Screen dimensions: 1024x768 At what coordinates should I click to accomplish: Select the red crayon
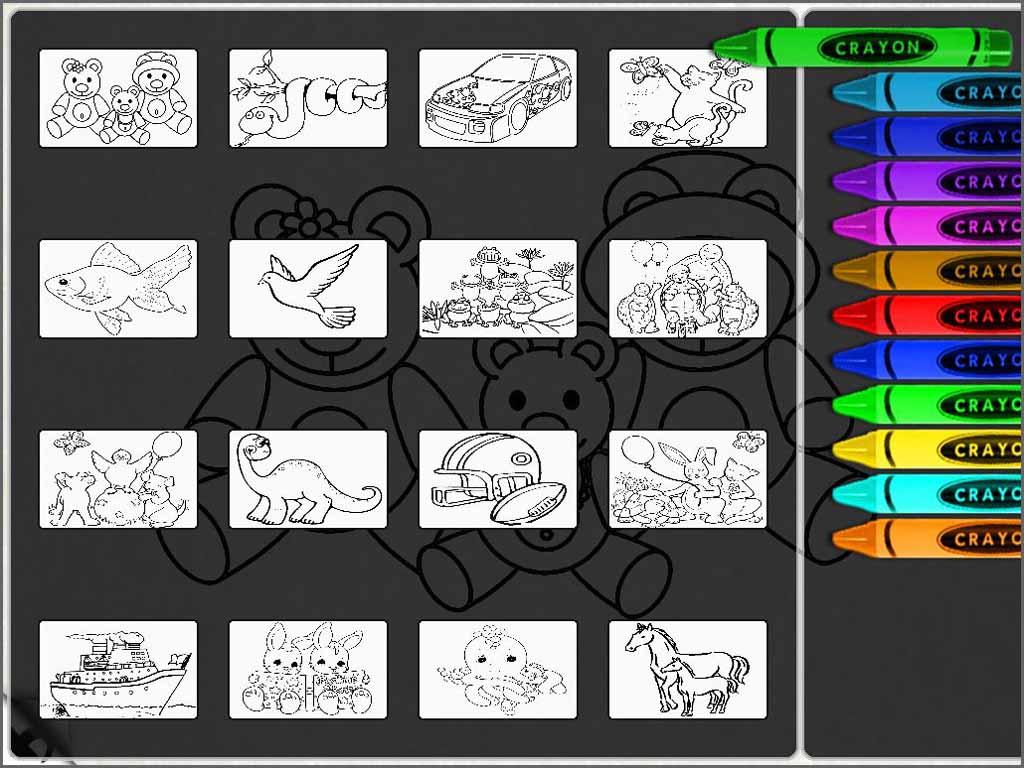click(927, 315)
